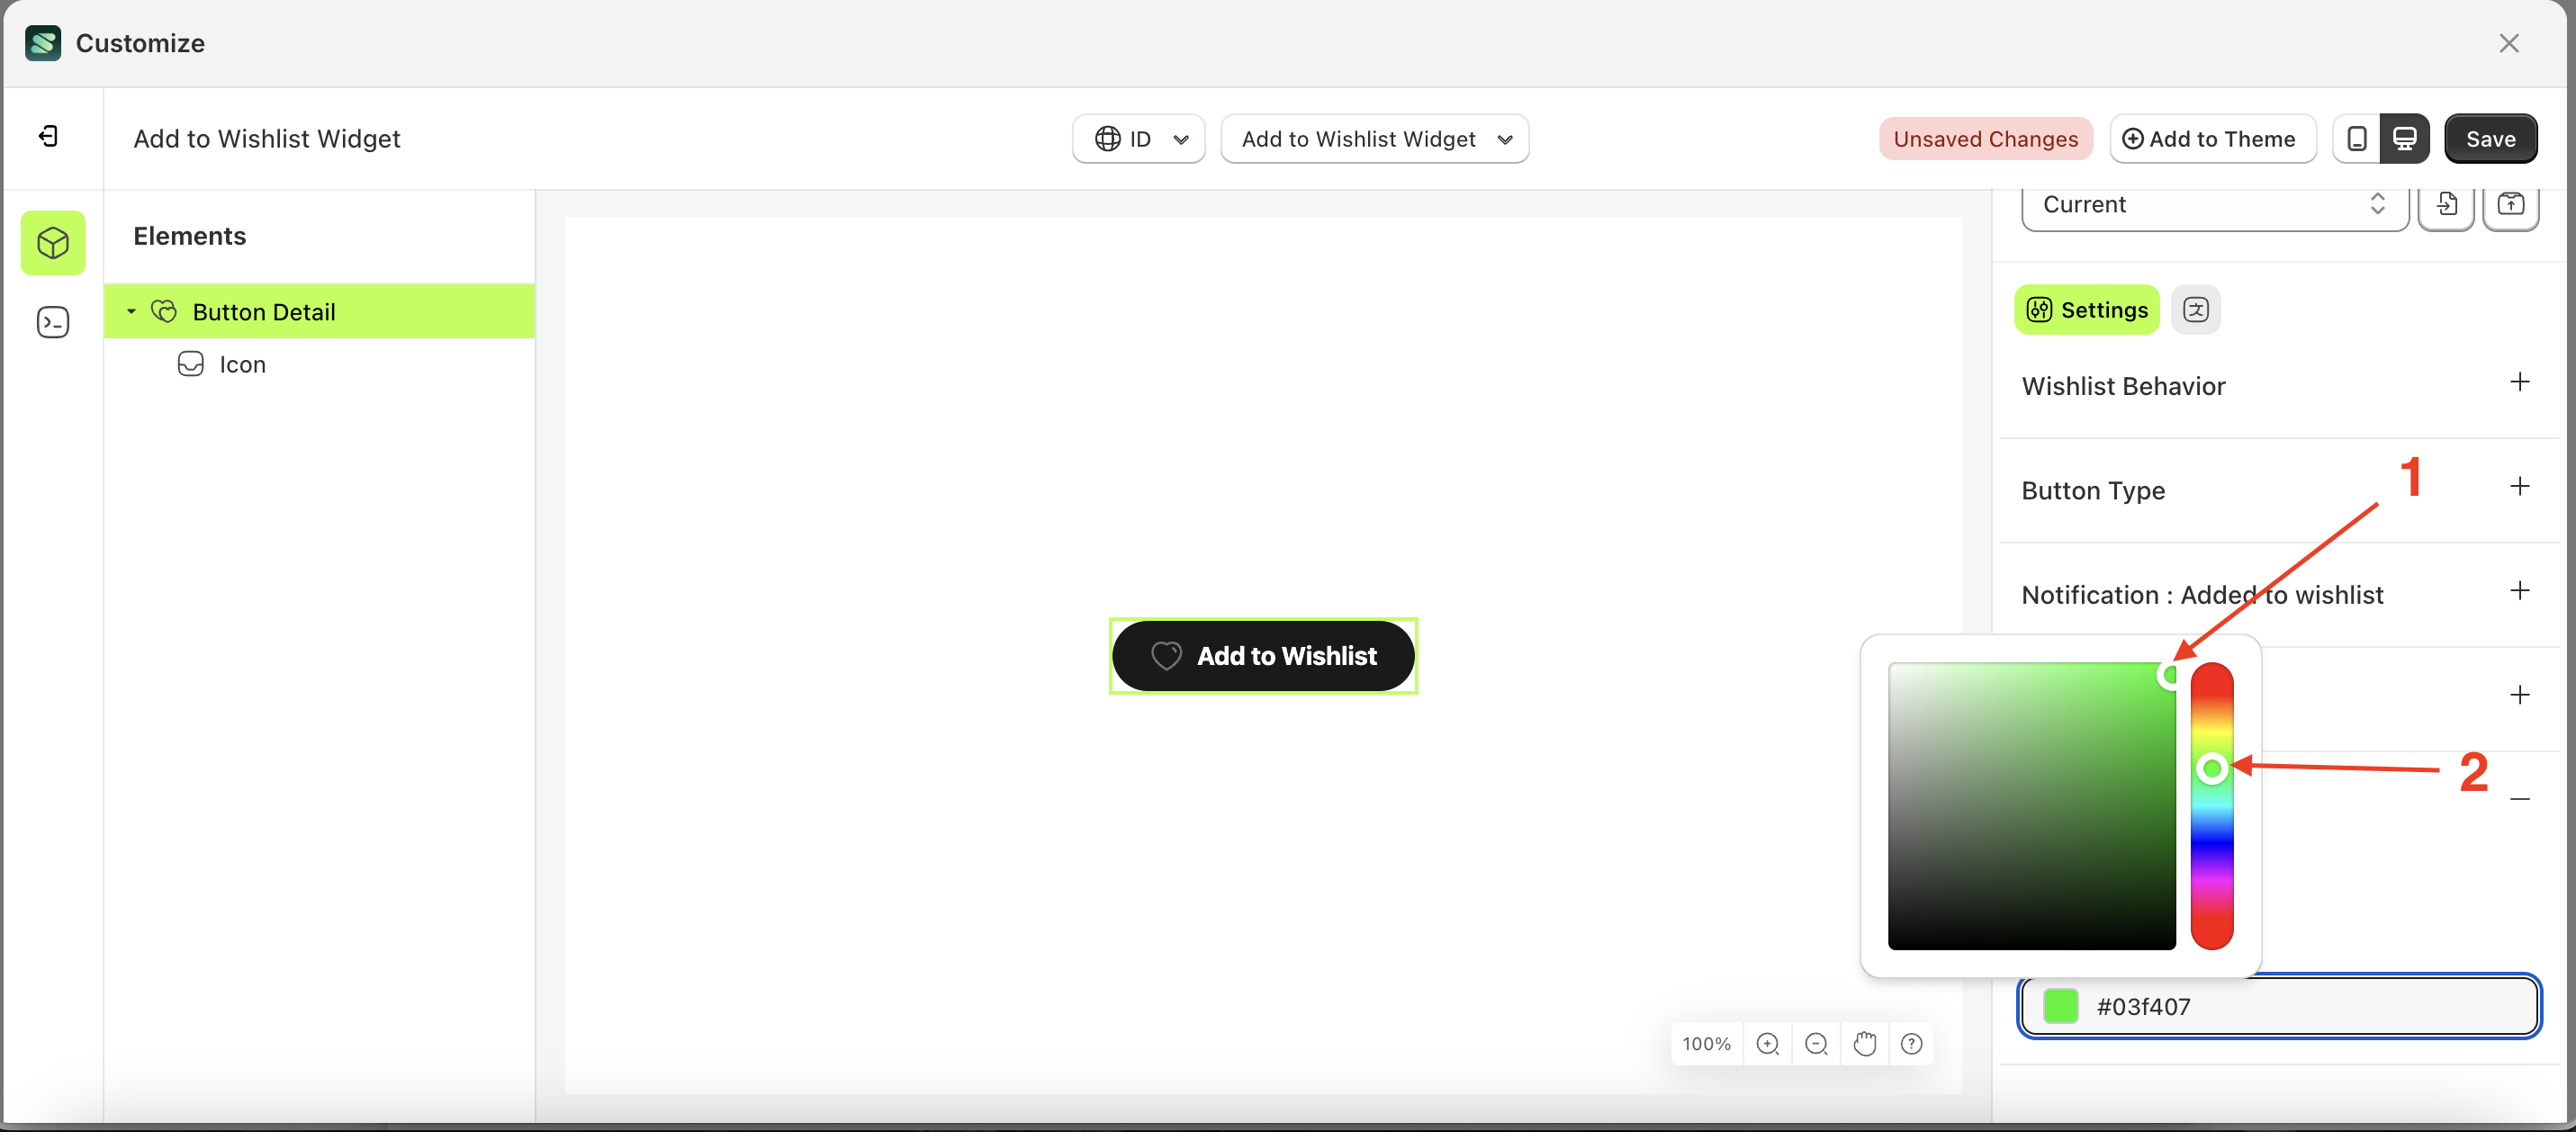Open the custom code terminal panel

[x=52, y=322]
